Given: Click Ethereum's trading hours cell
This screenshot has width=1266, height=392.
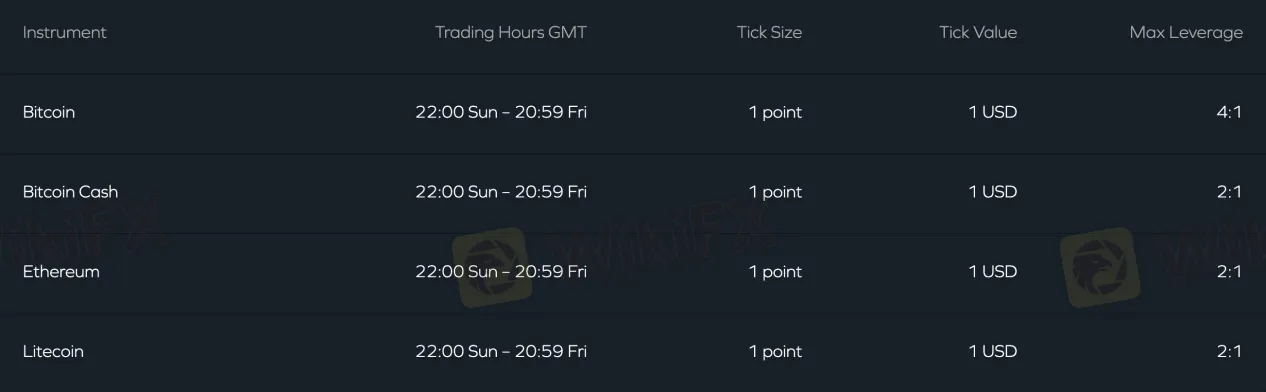Looking at the screenshot, I should 501,272.
